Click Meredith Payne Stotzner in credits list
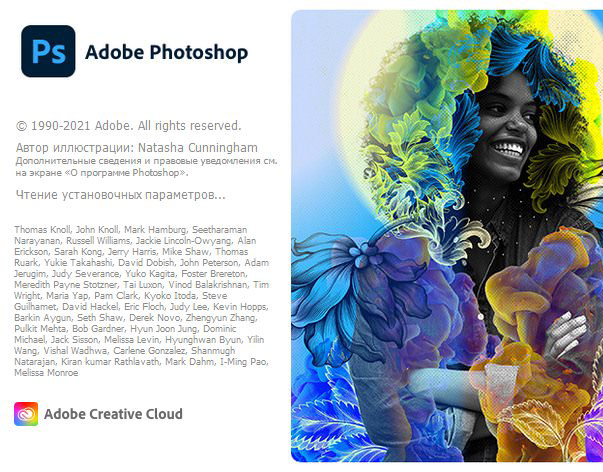The height and width of the screenshot is (472, 603). (66, 285)
